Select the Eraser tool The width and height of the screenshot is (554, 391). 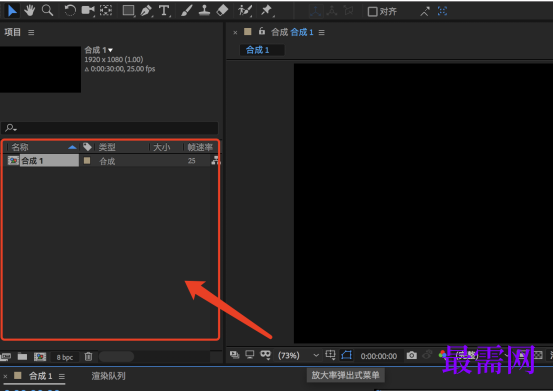(222, 11)
